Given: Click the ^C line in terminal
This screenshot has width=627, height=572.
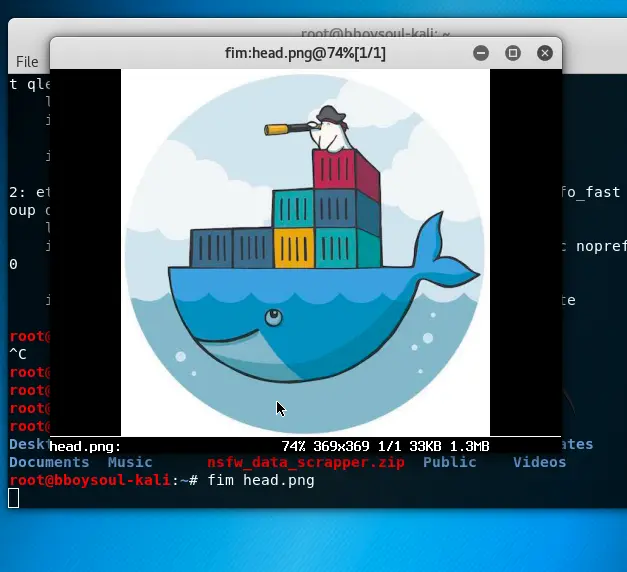Looking at the screenshot, I should pyautogui.click(x=18, y=354).
